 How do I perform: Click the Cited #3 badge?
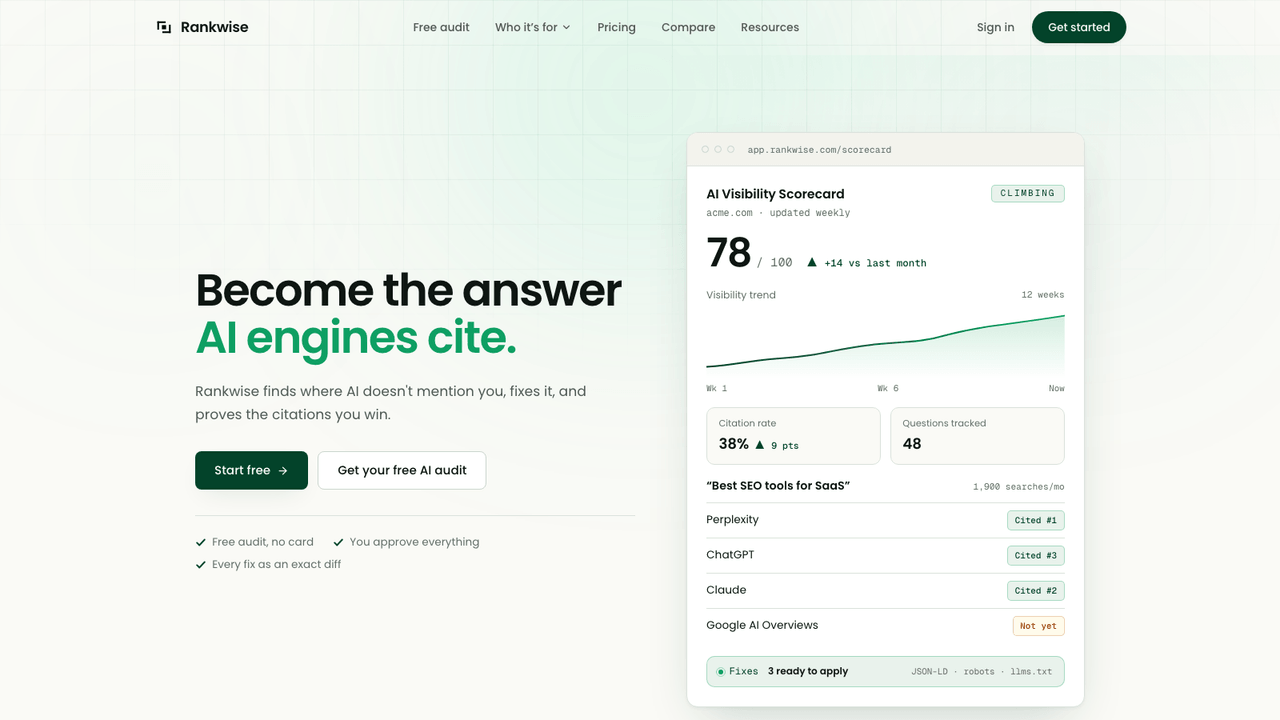click(1035, 555)
